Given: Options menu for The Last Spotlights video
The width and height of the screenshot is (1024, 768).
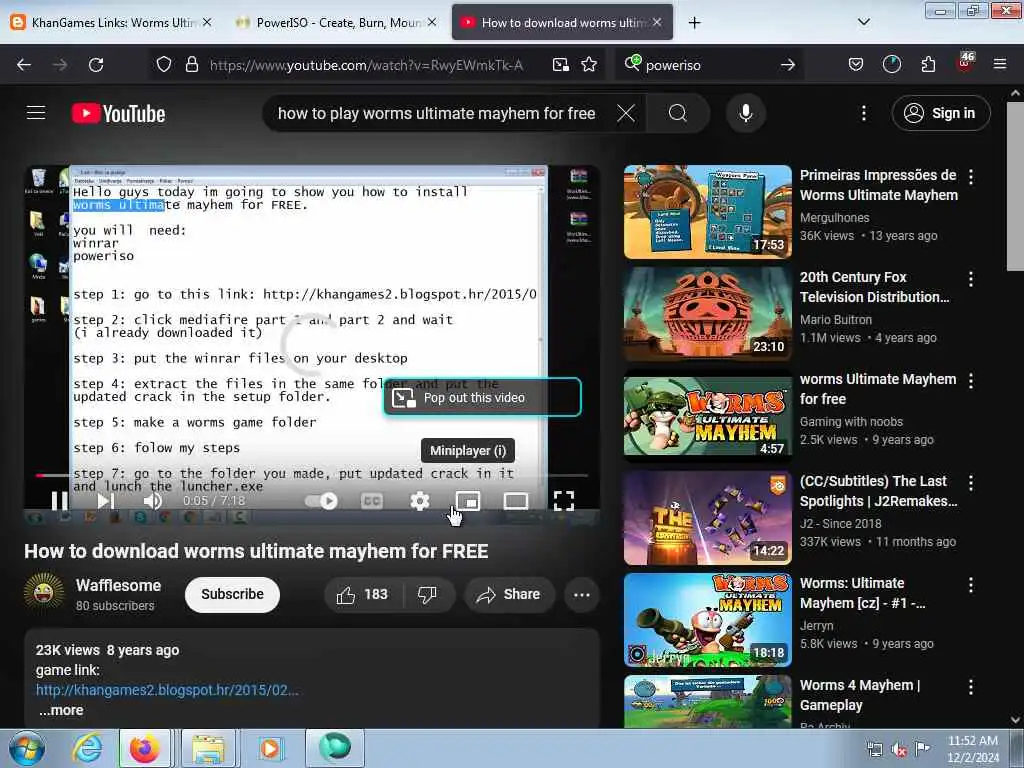Looking at the screenshot, I should [x=971, y=483].
